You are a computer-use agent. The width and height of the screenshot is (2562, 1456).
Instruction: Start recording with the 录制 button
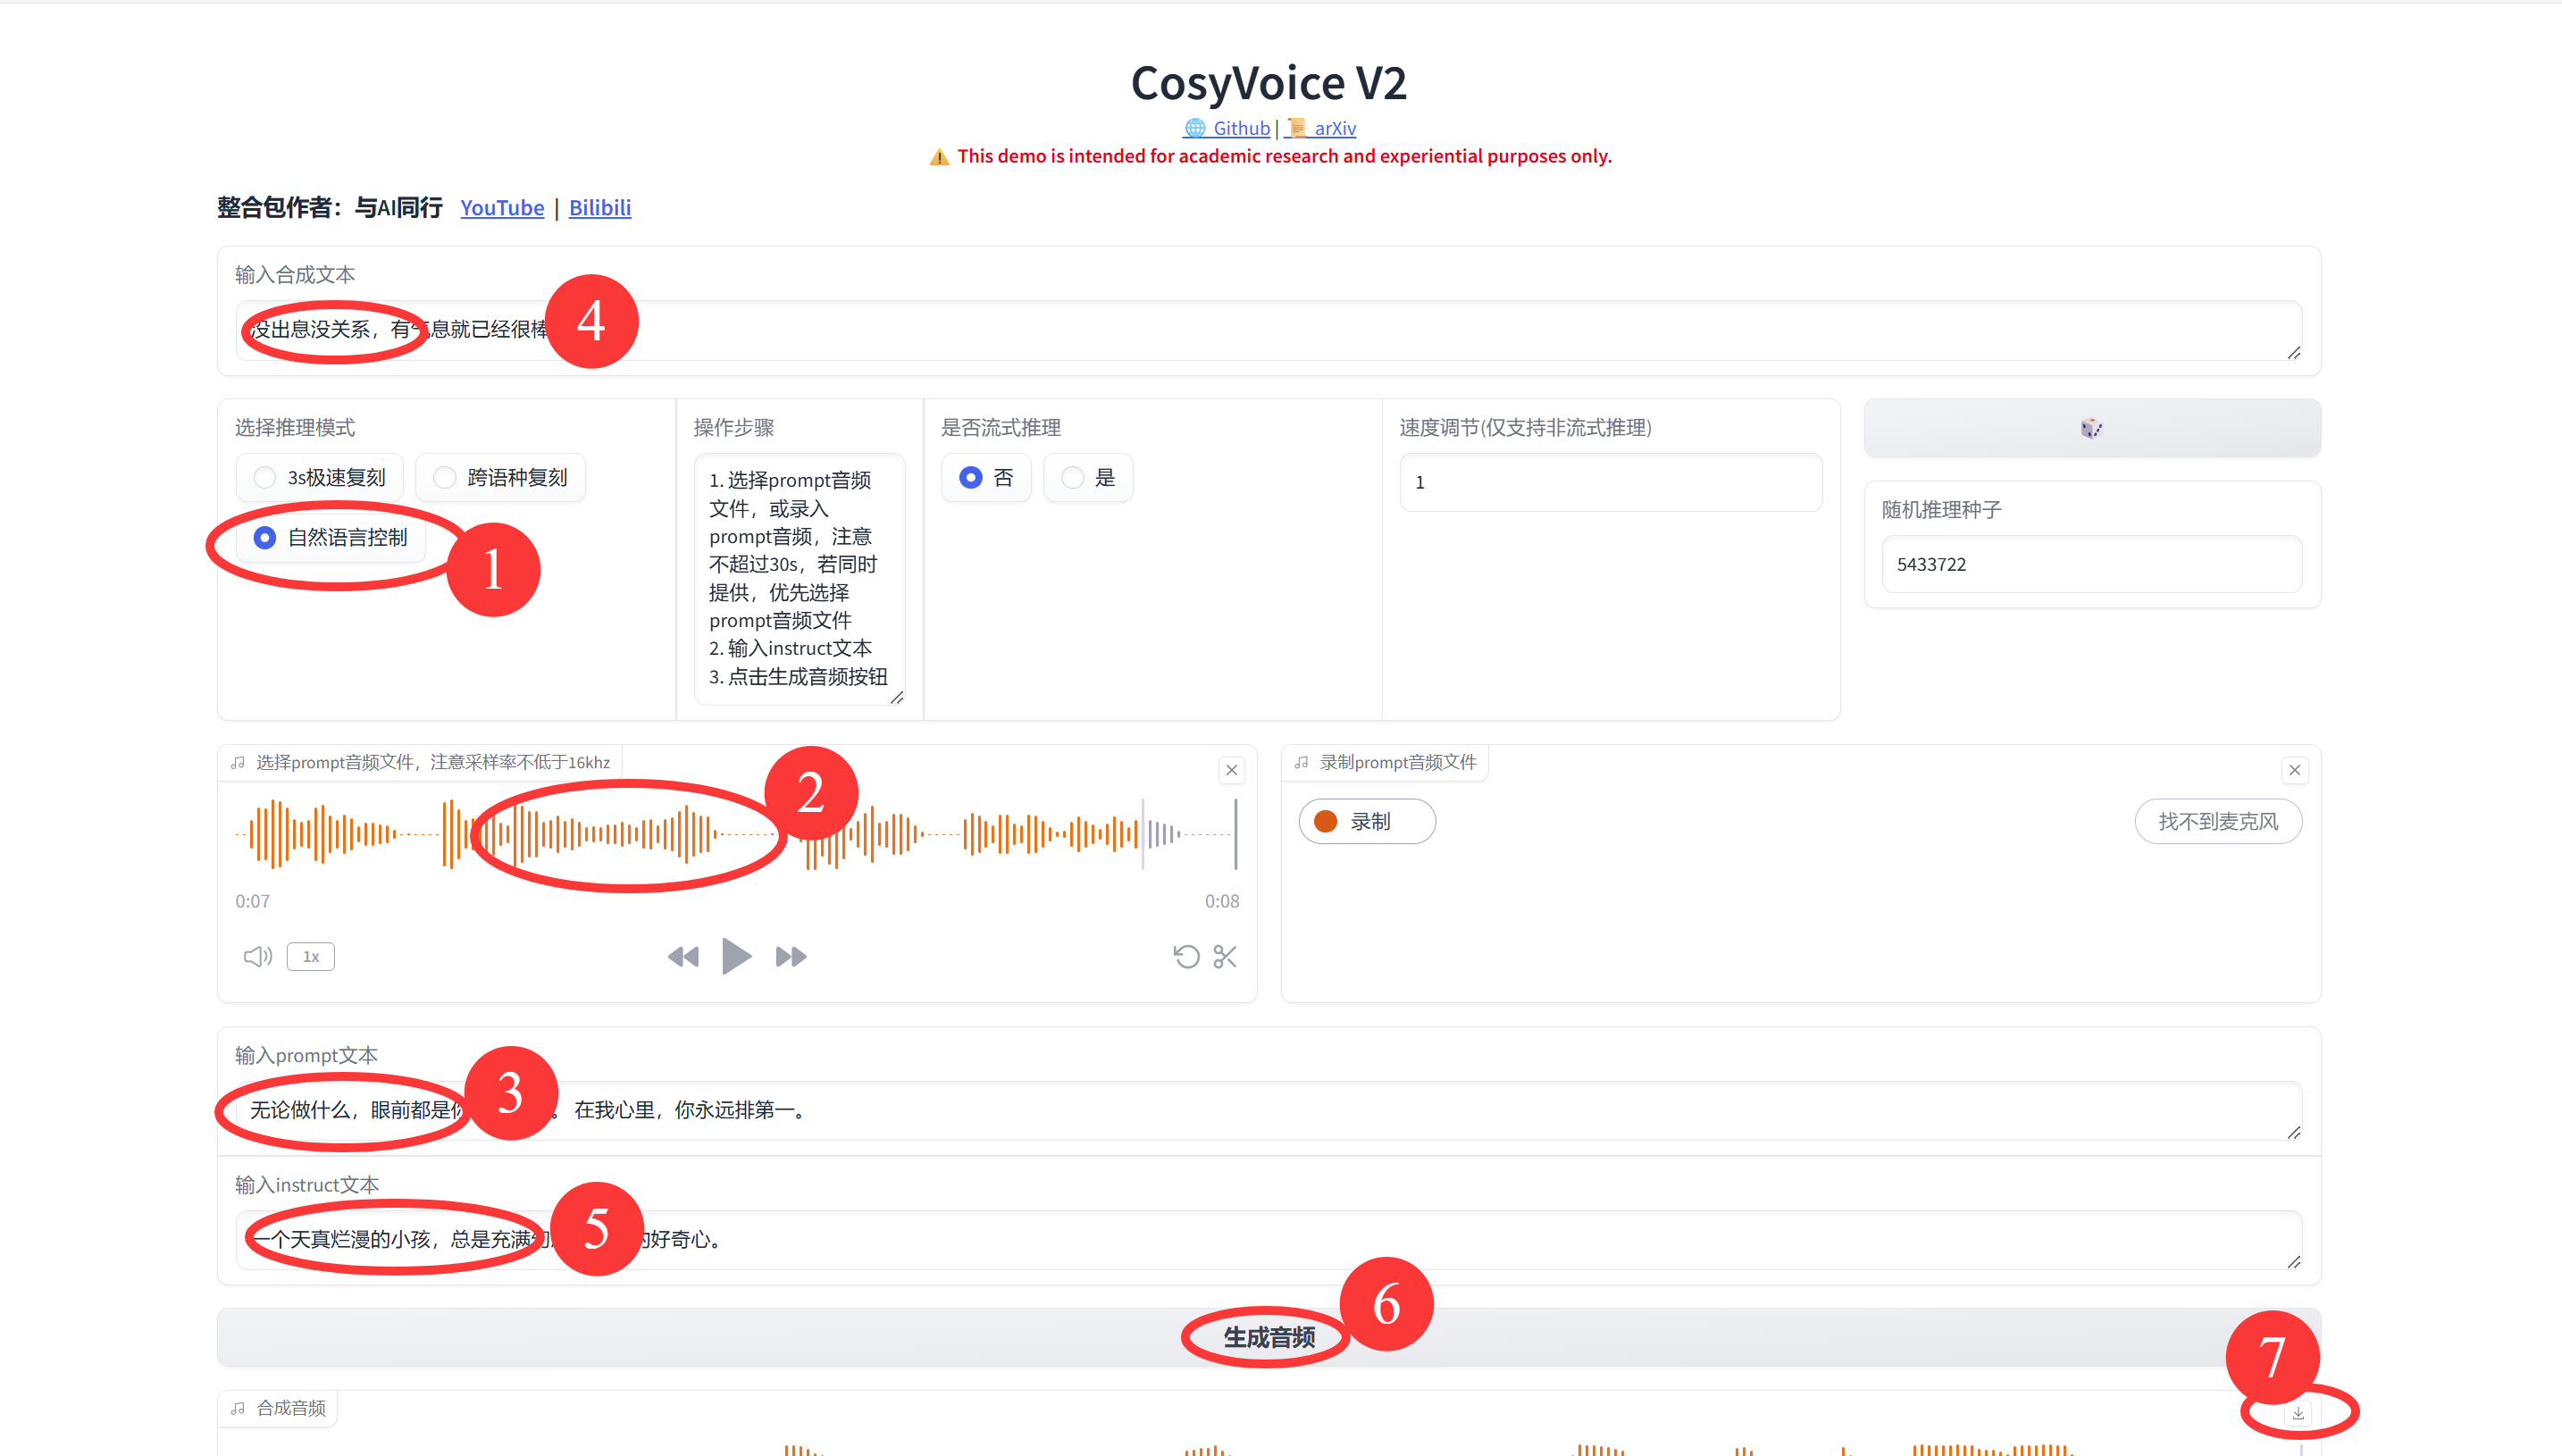1367,822
